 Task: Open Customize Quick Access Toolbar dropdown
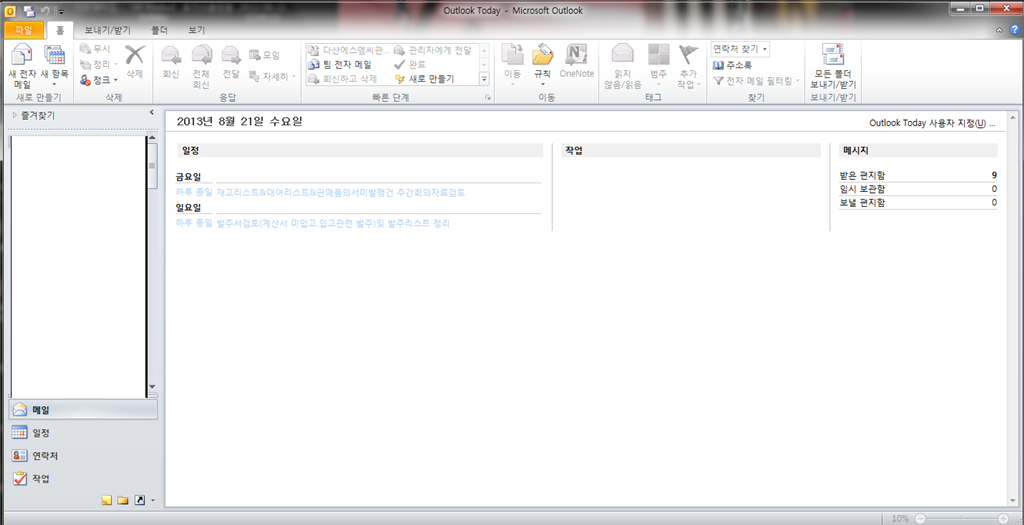tap(61, 11)
